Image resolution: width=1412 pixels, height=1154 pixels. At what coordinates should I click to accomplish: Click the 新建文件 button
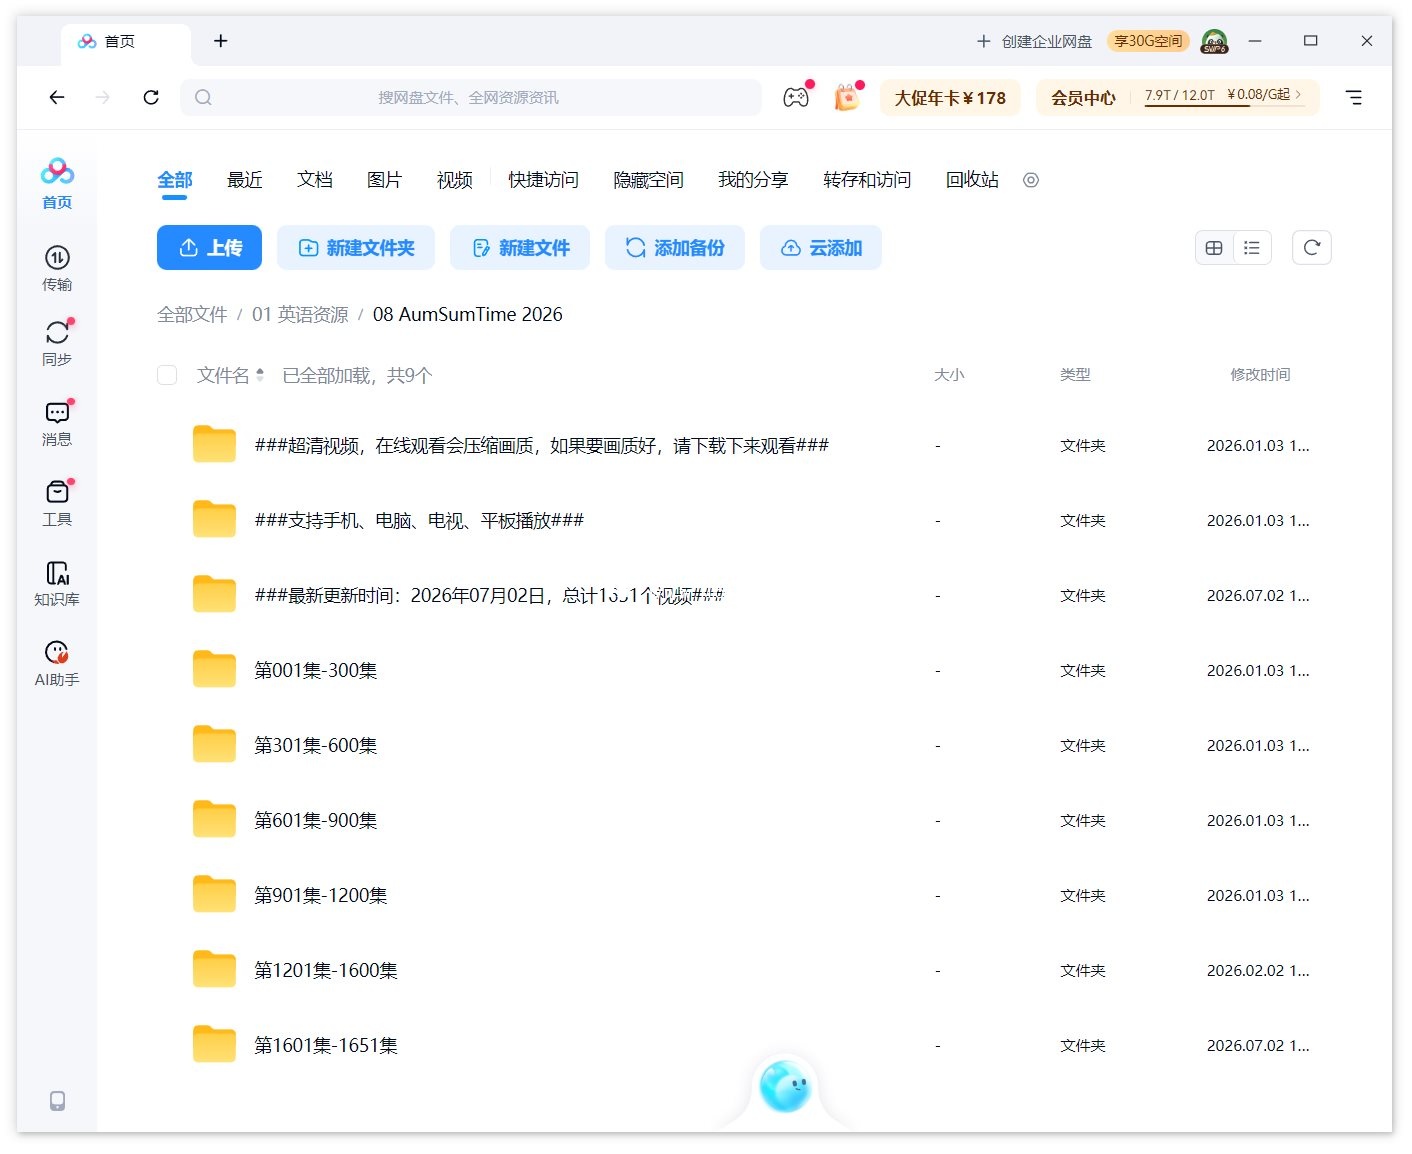(520, 248)
